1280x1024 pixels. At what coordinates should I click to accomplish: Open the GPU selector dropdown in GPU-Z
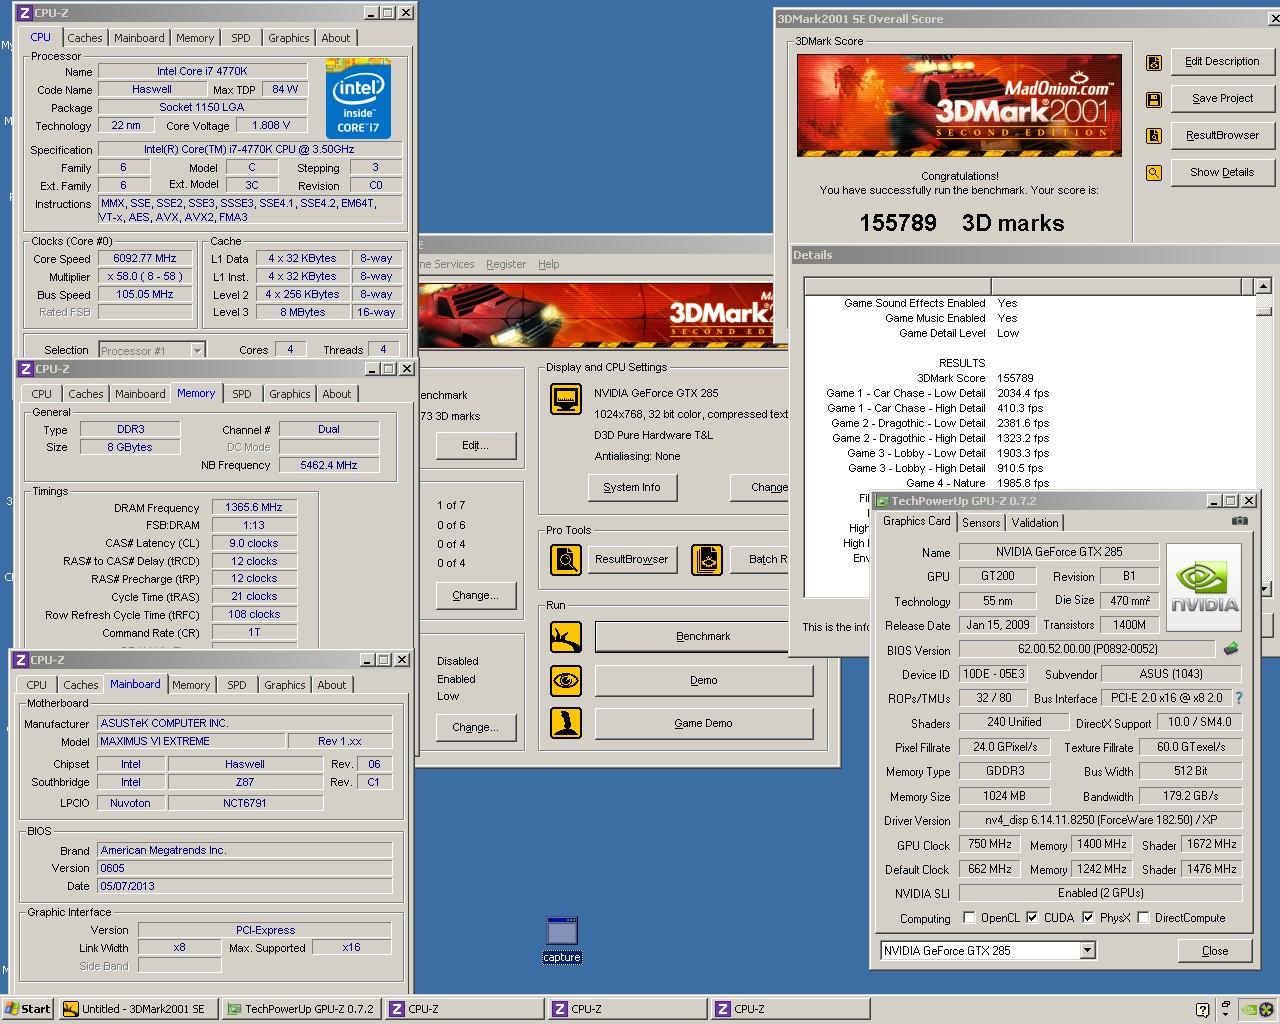(x=1087, y=951)
